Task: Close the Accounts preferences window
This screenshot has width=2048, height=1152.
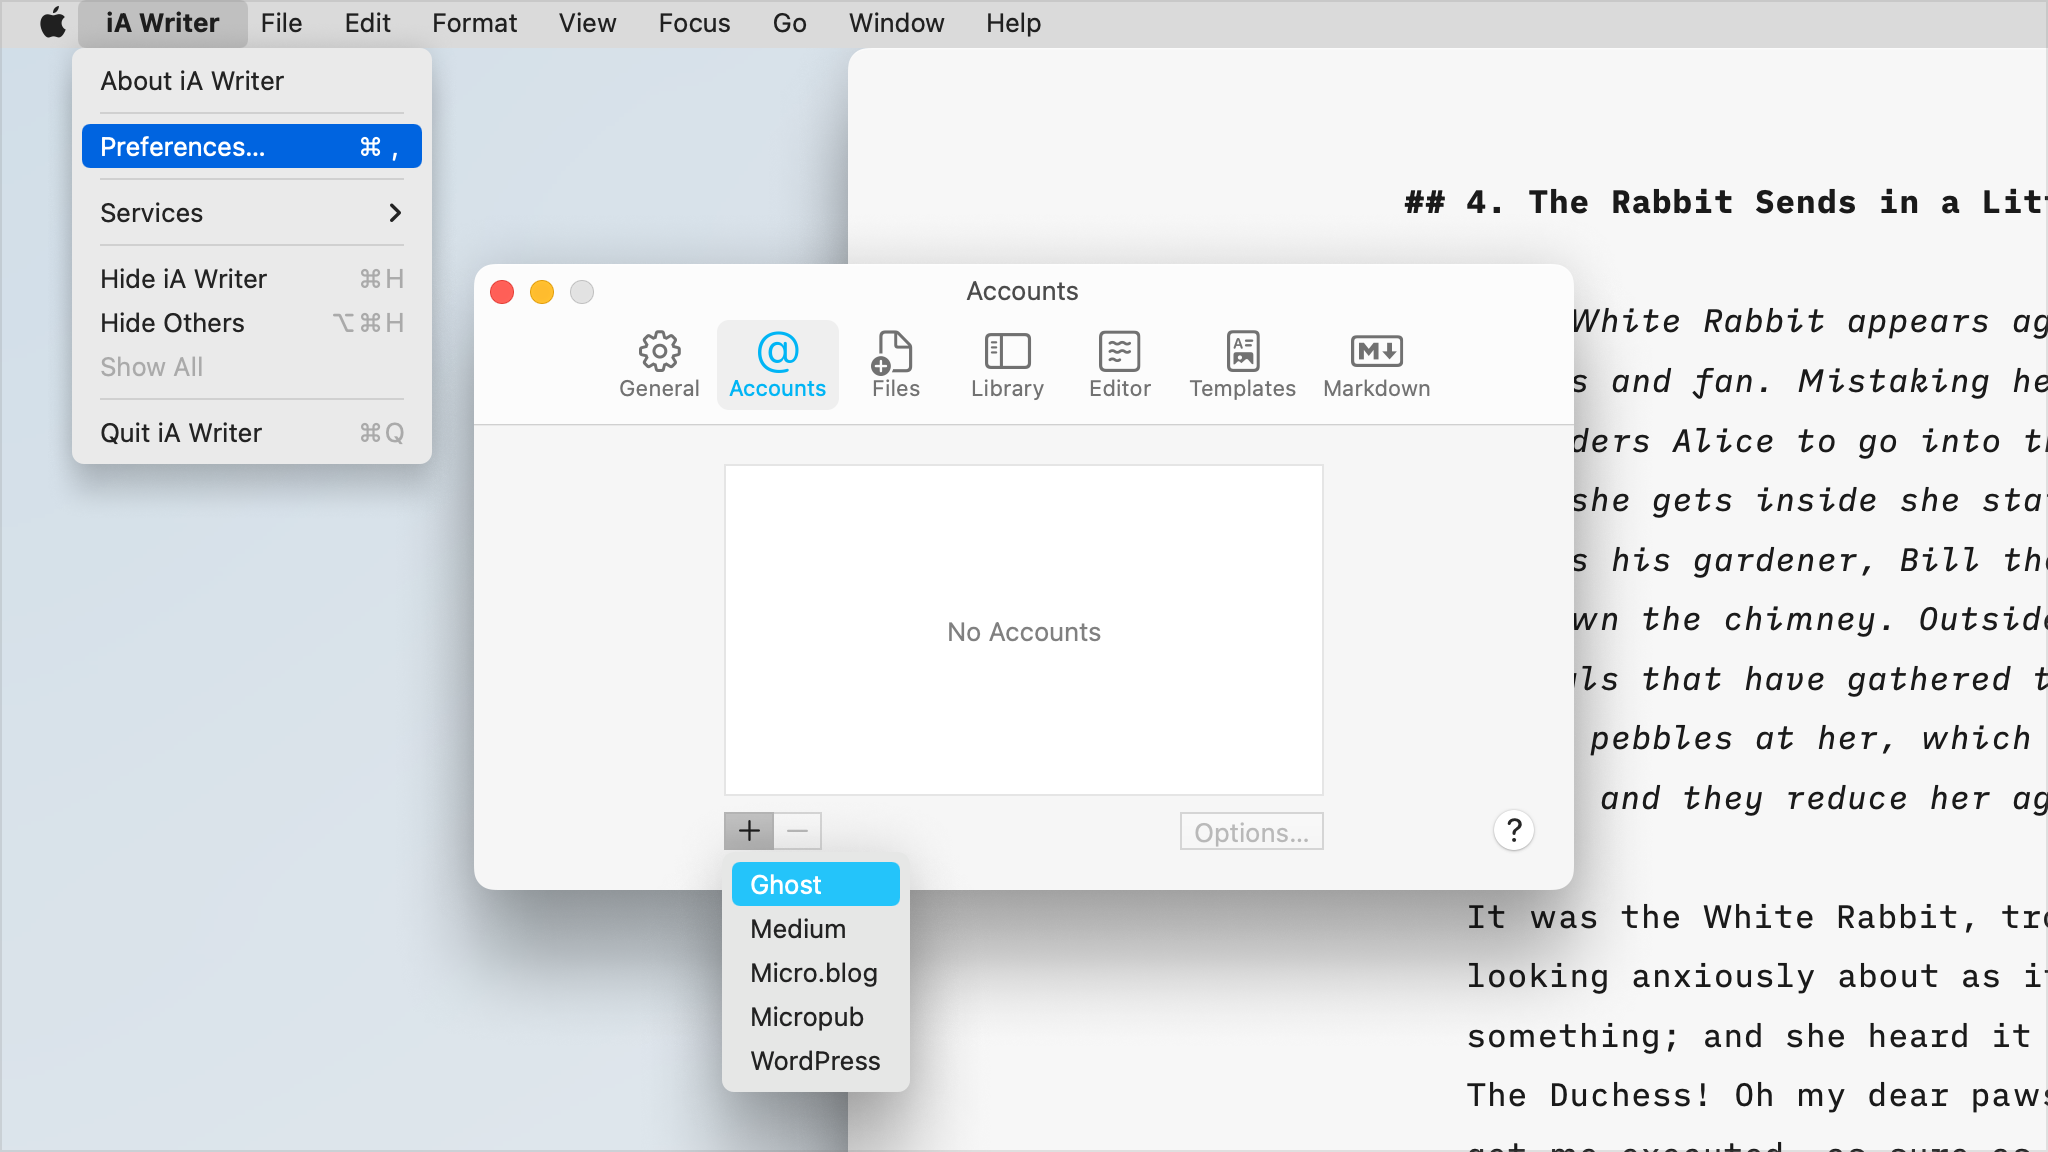Action: pos(502,292)
